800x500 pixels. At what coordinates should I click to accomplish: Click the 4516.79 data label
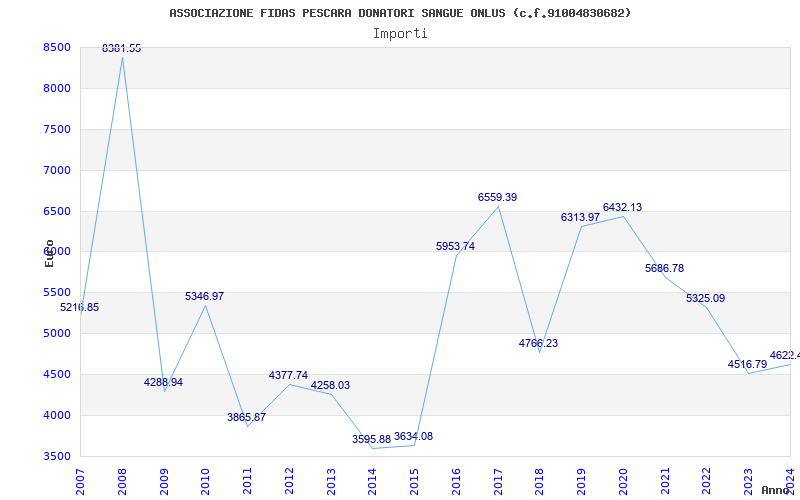coord(747,364)
